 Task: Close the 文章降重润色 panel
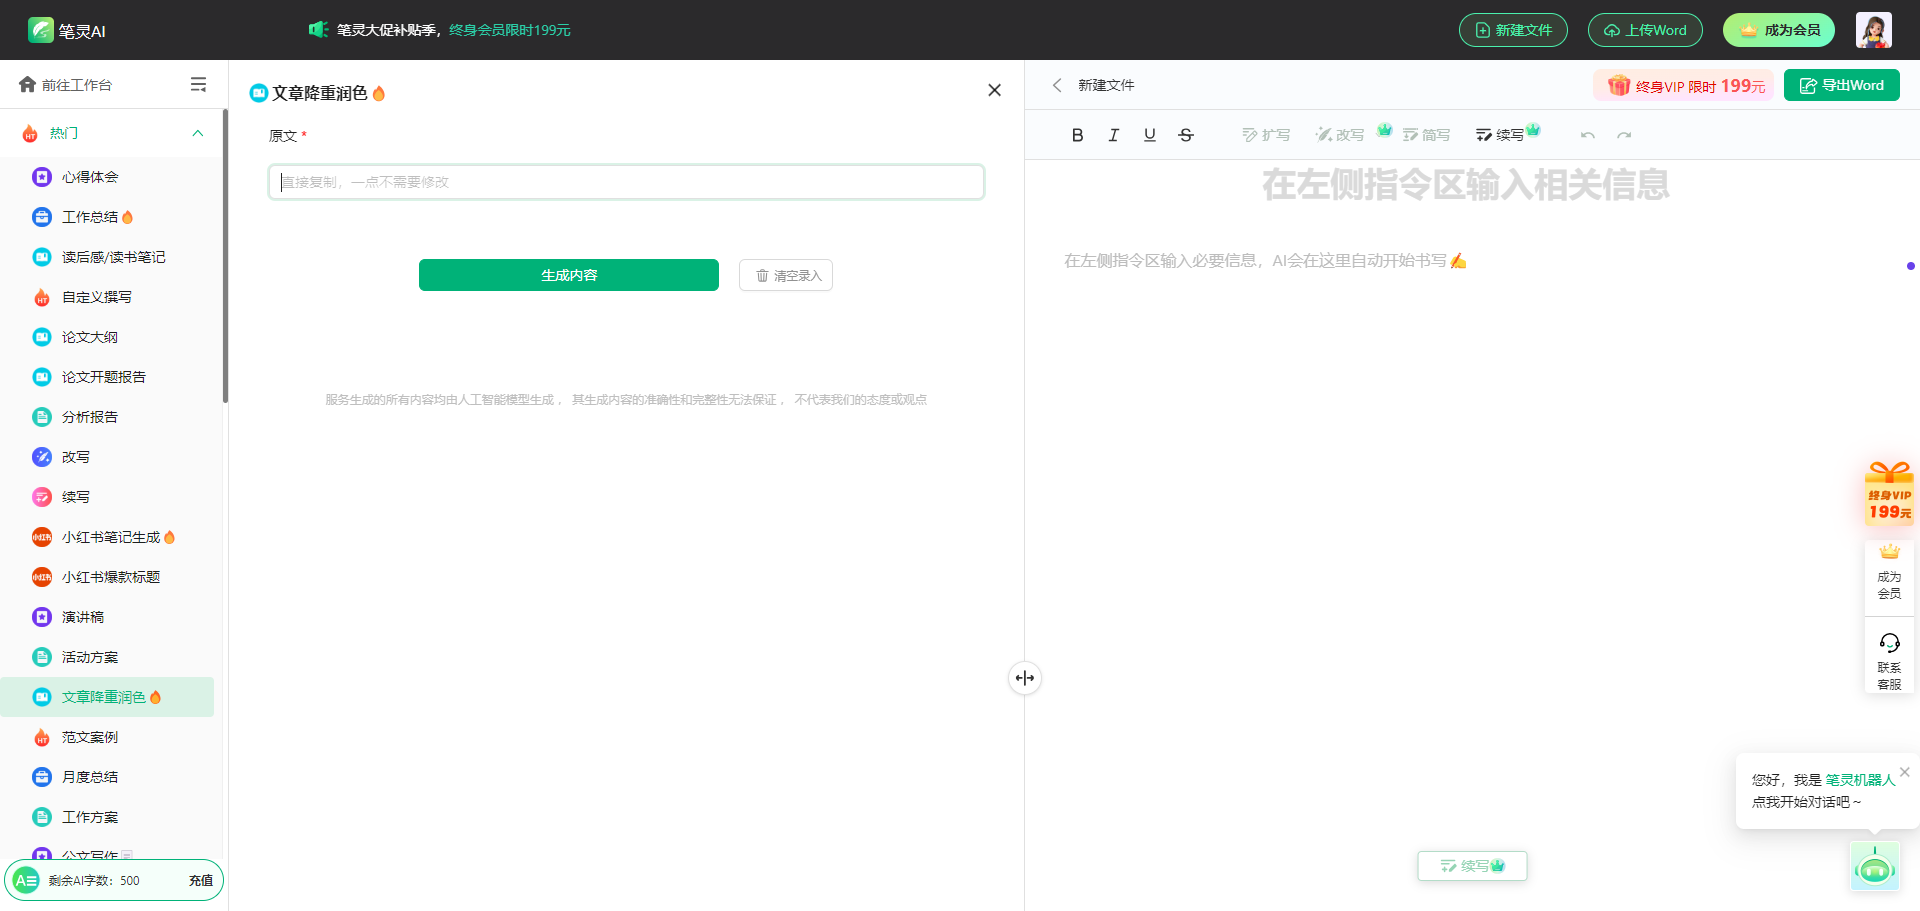[x=994, y=90]
